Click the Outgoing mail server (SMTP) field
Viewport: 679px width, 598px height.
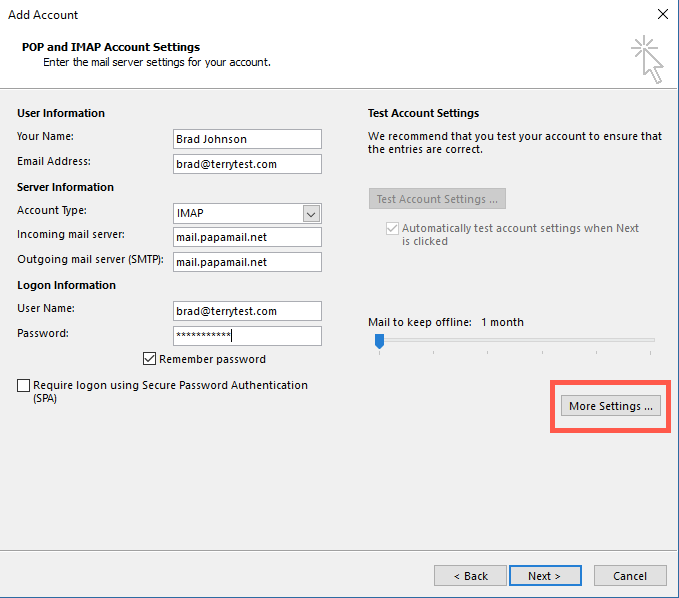coord(247,262)
